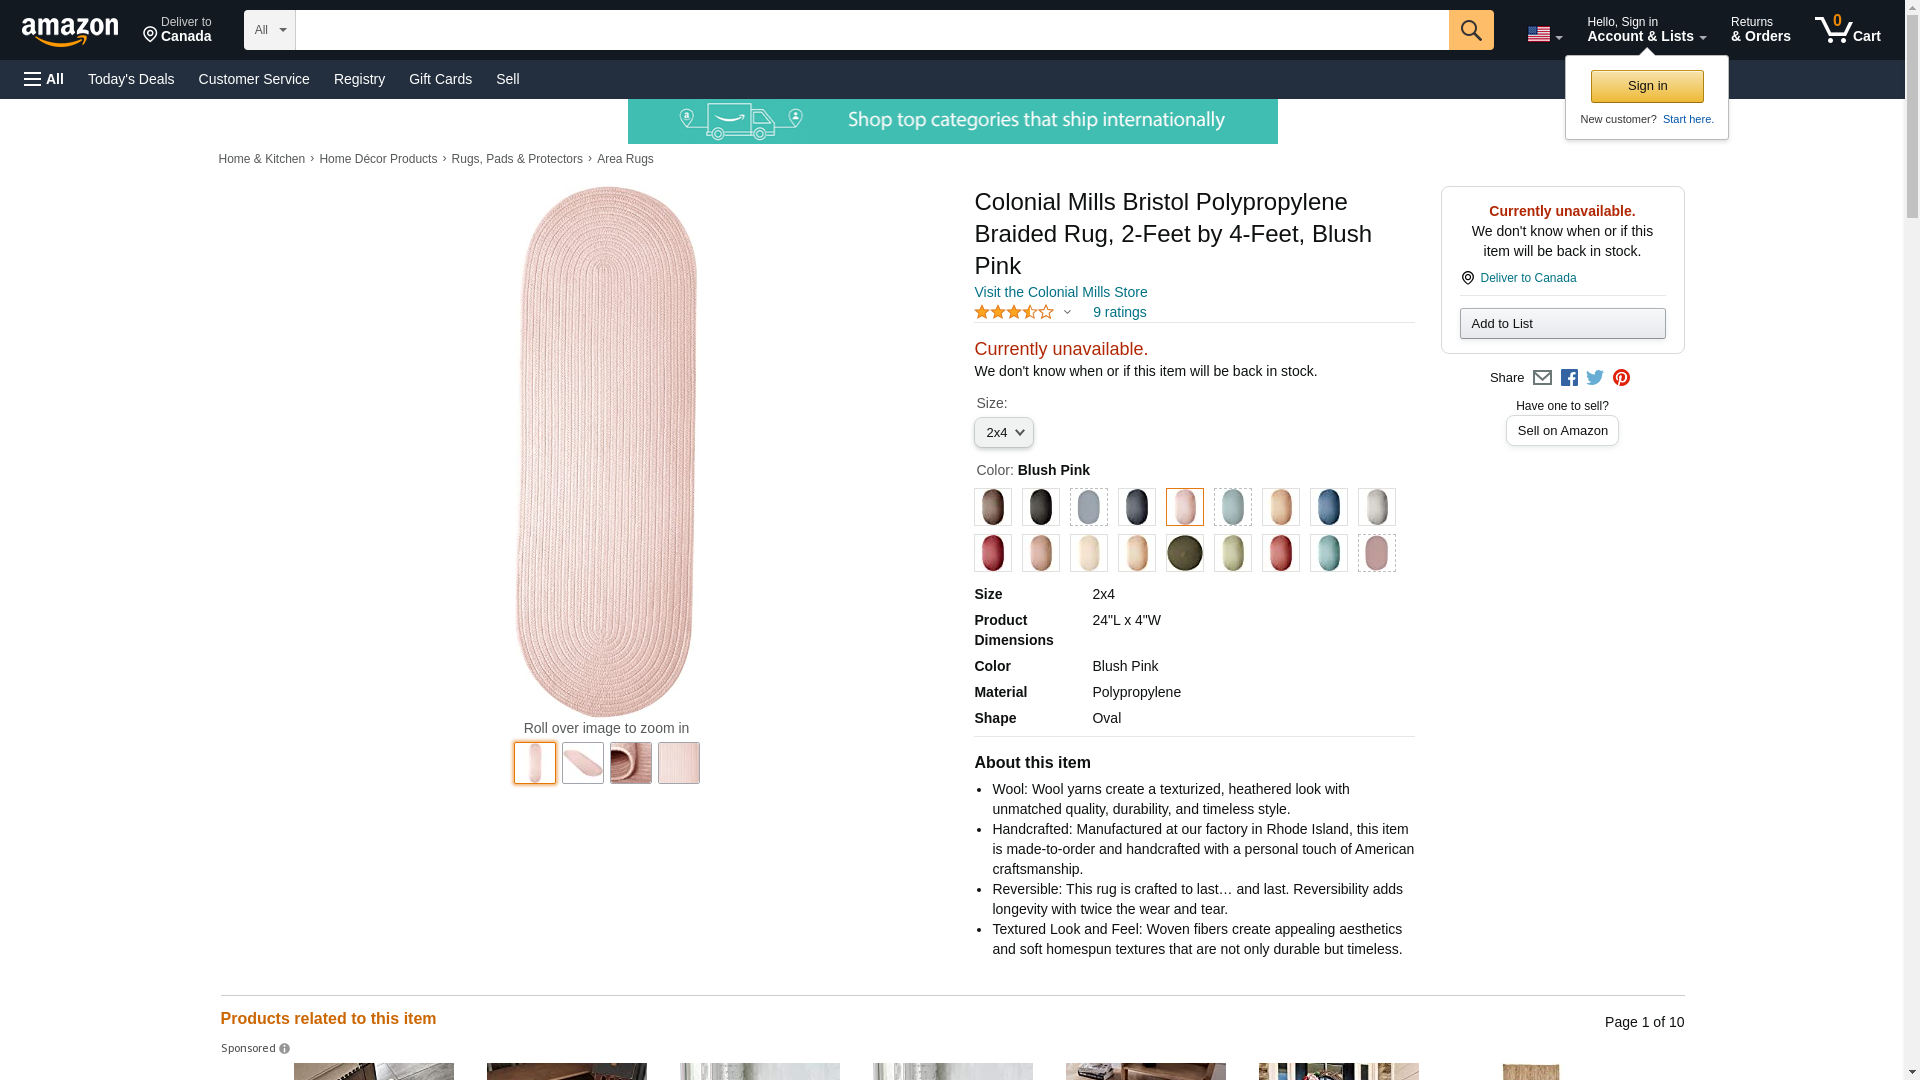The width and height of the screenshot is (1920, 1080).
Task: Click the search magnifying glass button
Action: click(x=1470, y=30)
